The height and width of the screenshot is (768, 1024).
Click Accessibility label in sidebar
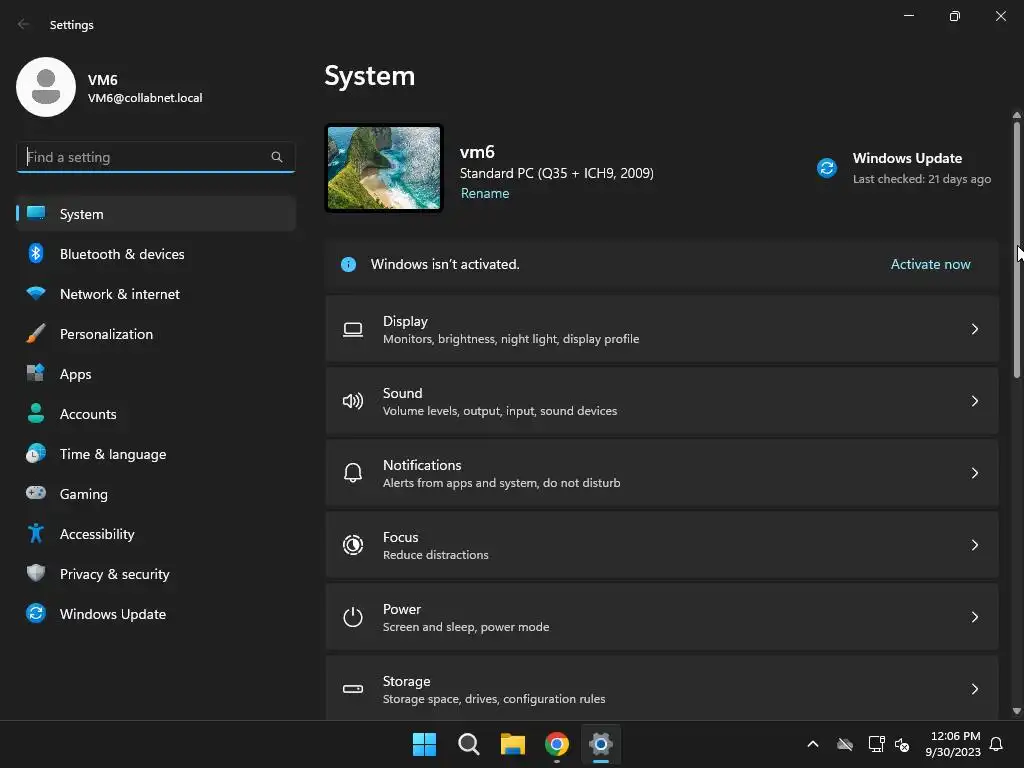click(97, 534)
